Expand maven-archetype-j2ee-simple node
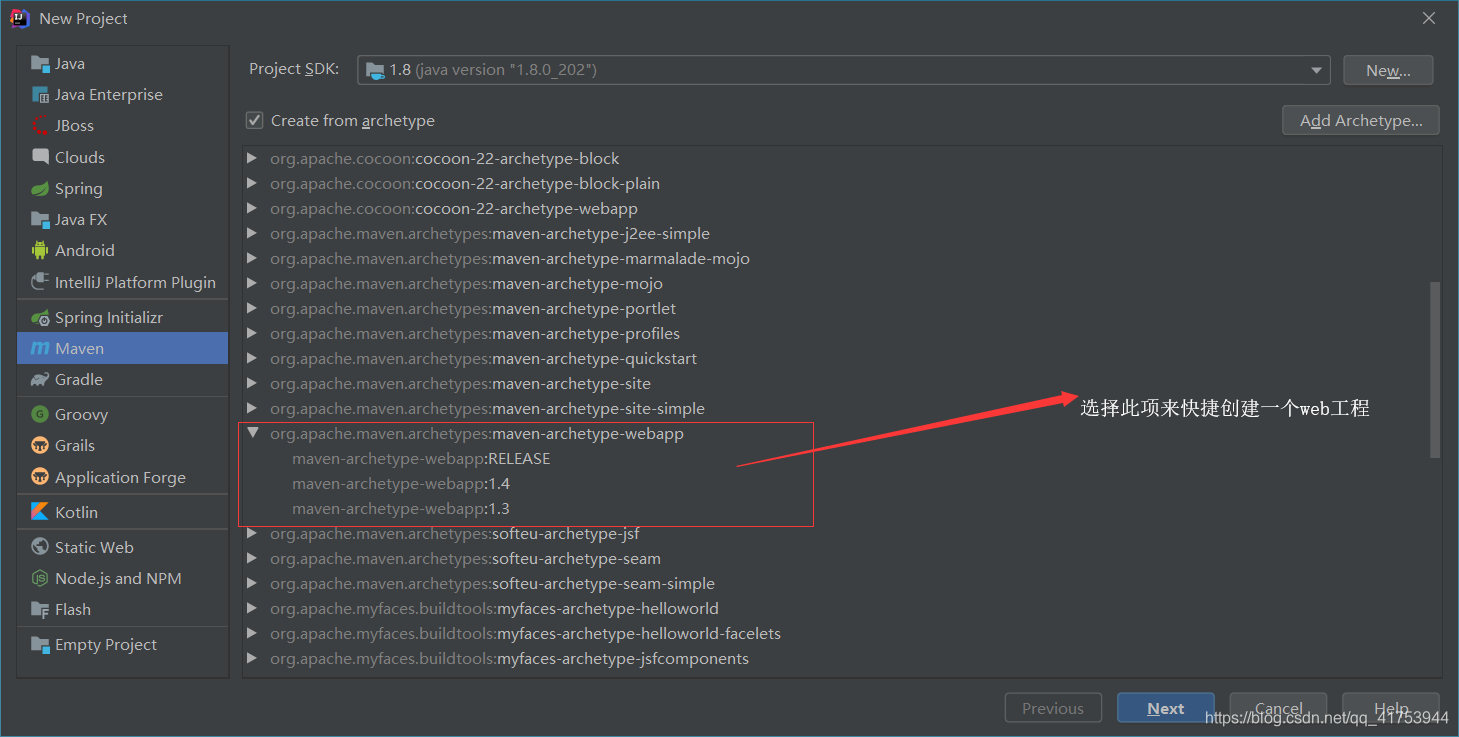Screen dimensions: 1459x737 (252, 233)
